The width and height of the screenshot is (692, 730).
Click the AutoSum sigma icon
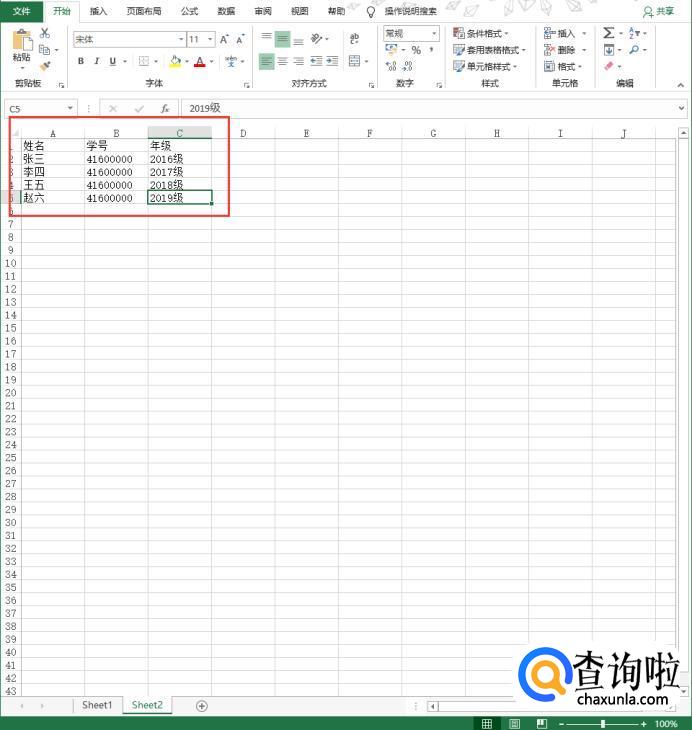pyautogui.click(x=608, y=33)
